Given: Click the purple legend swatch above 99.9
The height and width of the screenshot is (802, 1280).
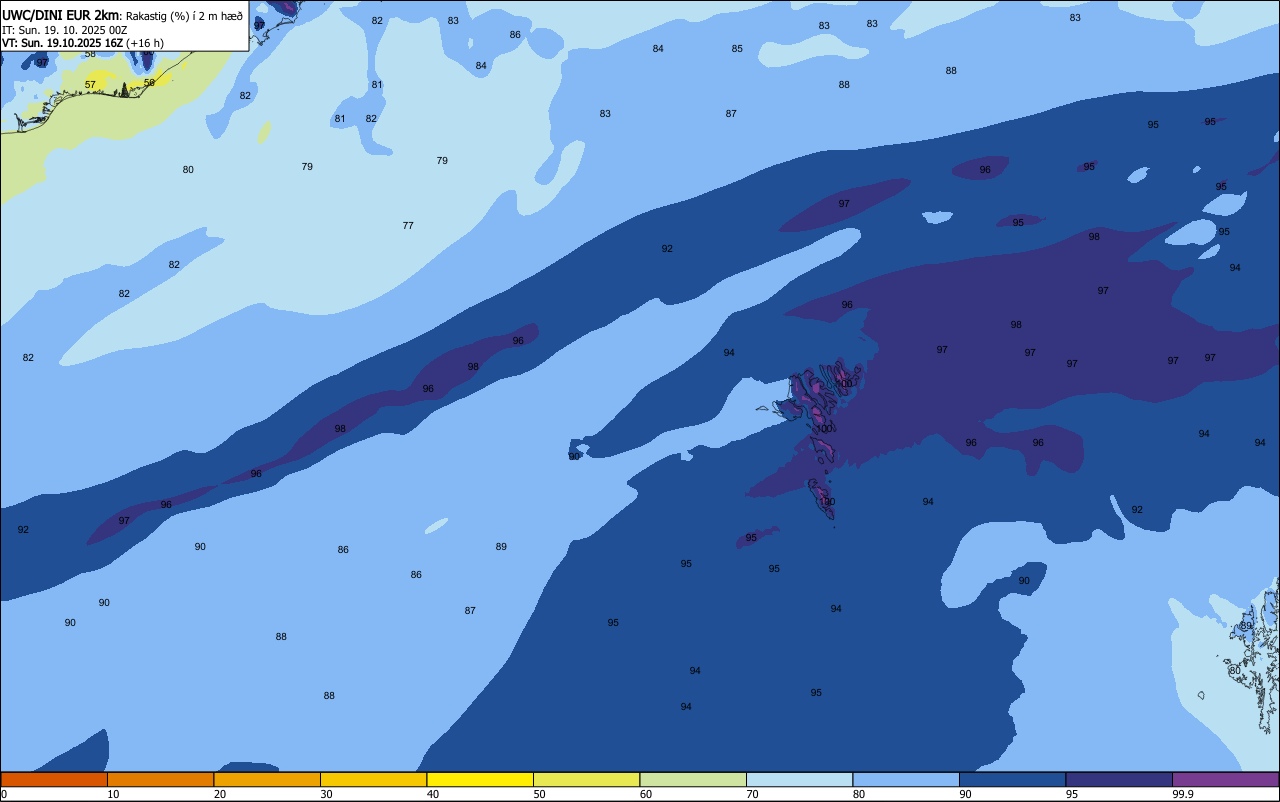Looking at the screenshot, I should tap(1226, 779).
